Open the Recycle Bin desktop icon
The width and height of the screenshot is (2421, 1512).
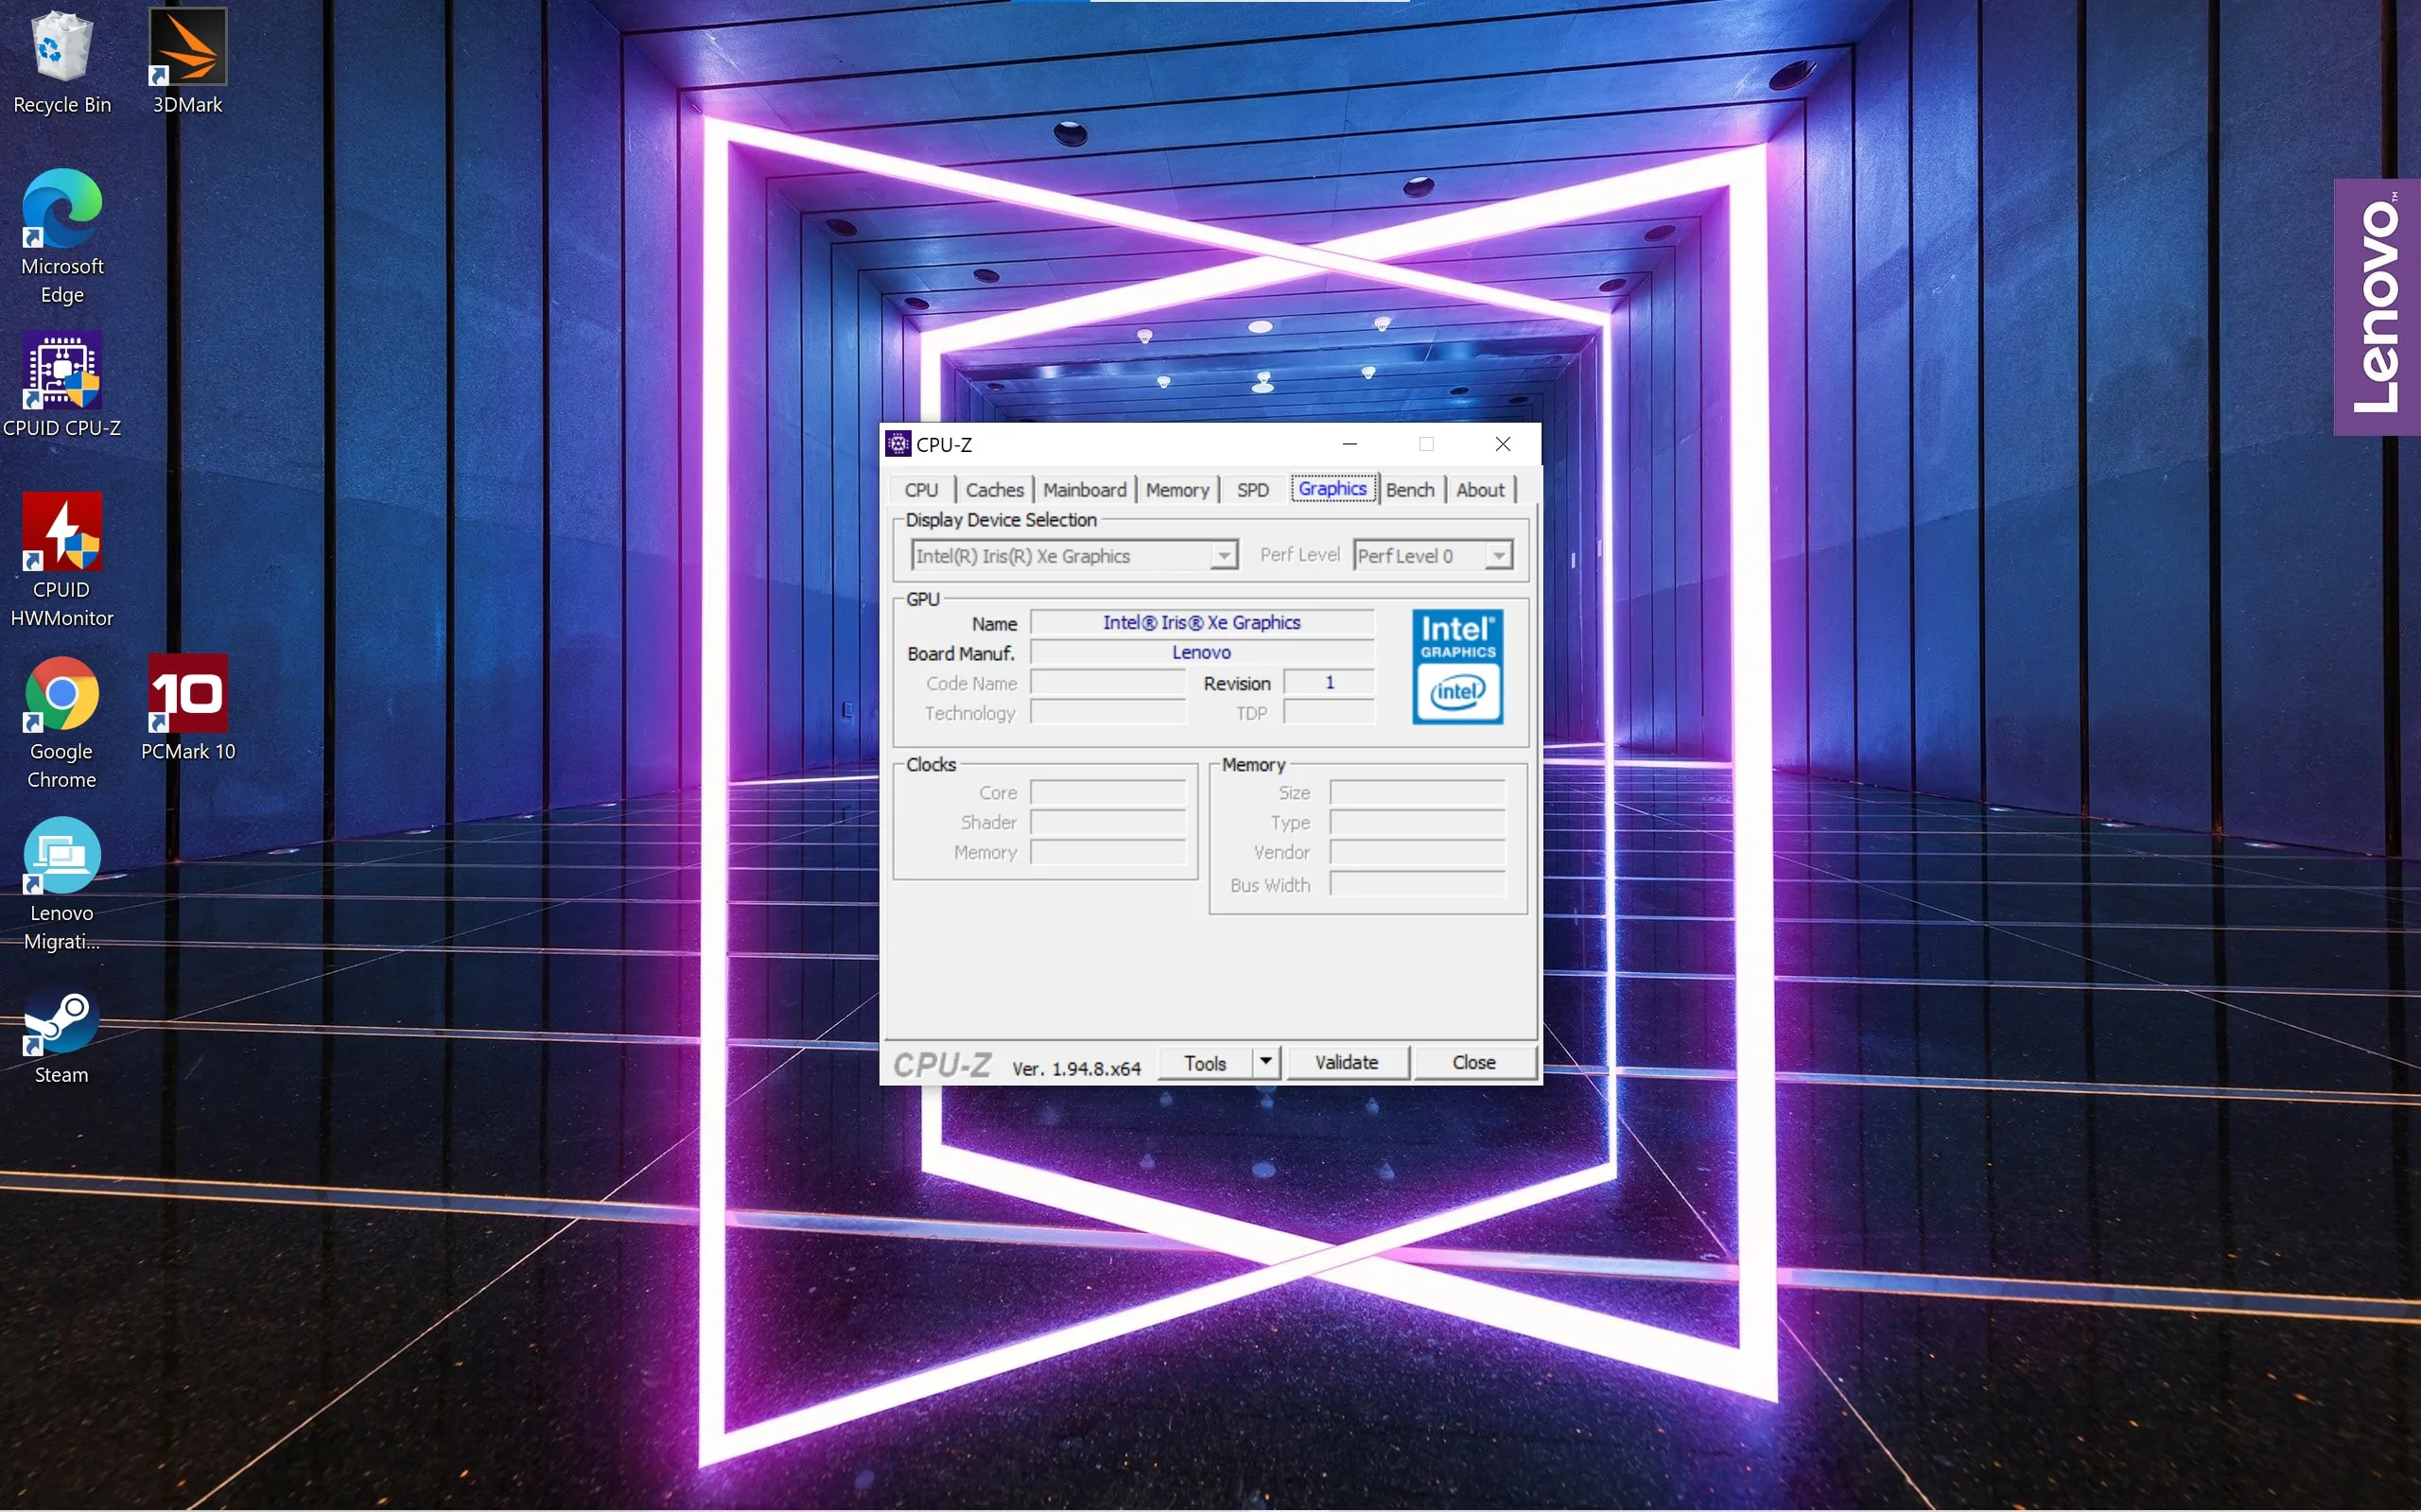pos(62,62)
